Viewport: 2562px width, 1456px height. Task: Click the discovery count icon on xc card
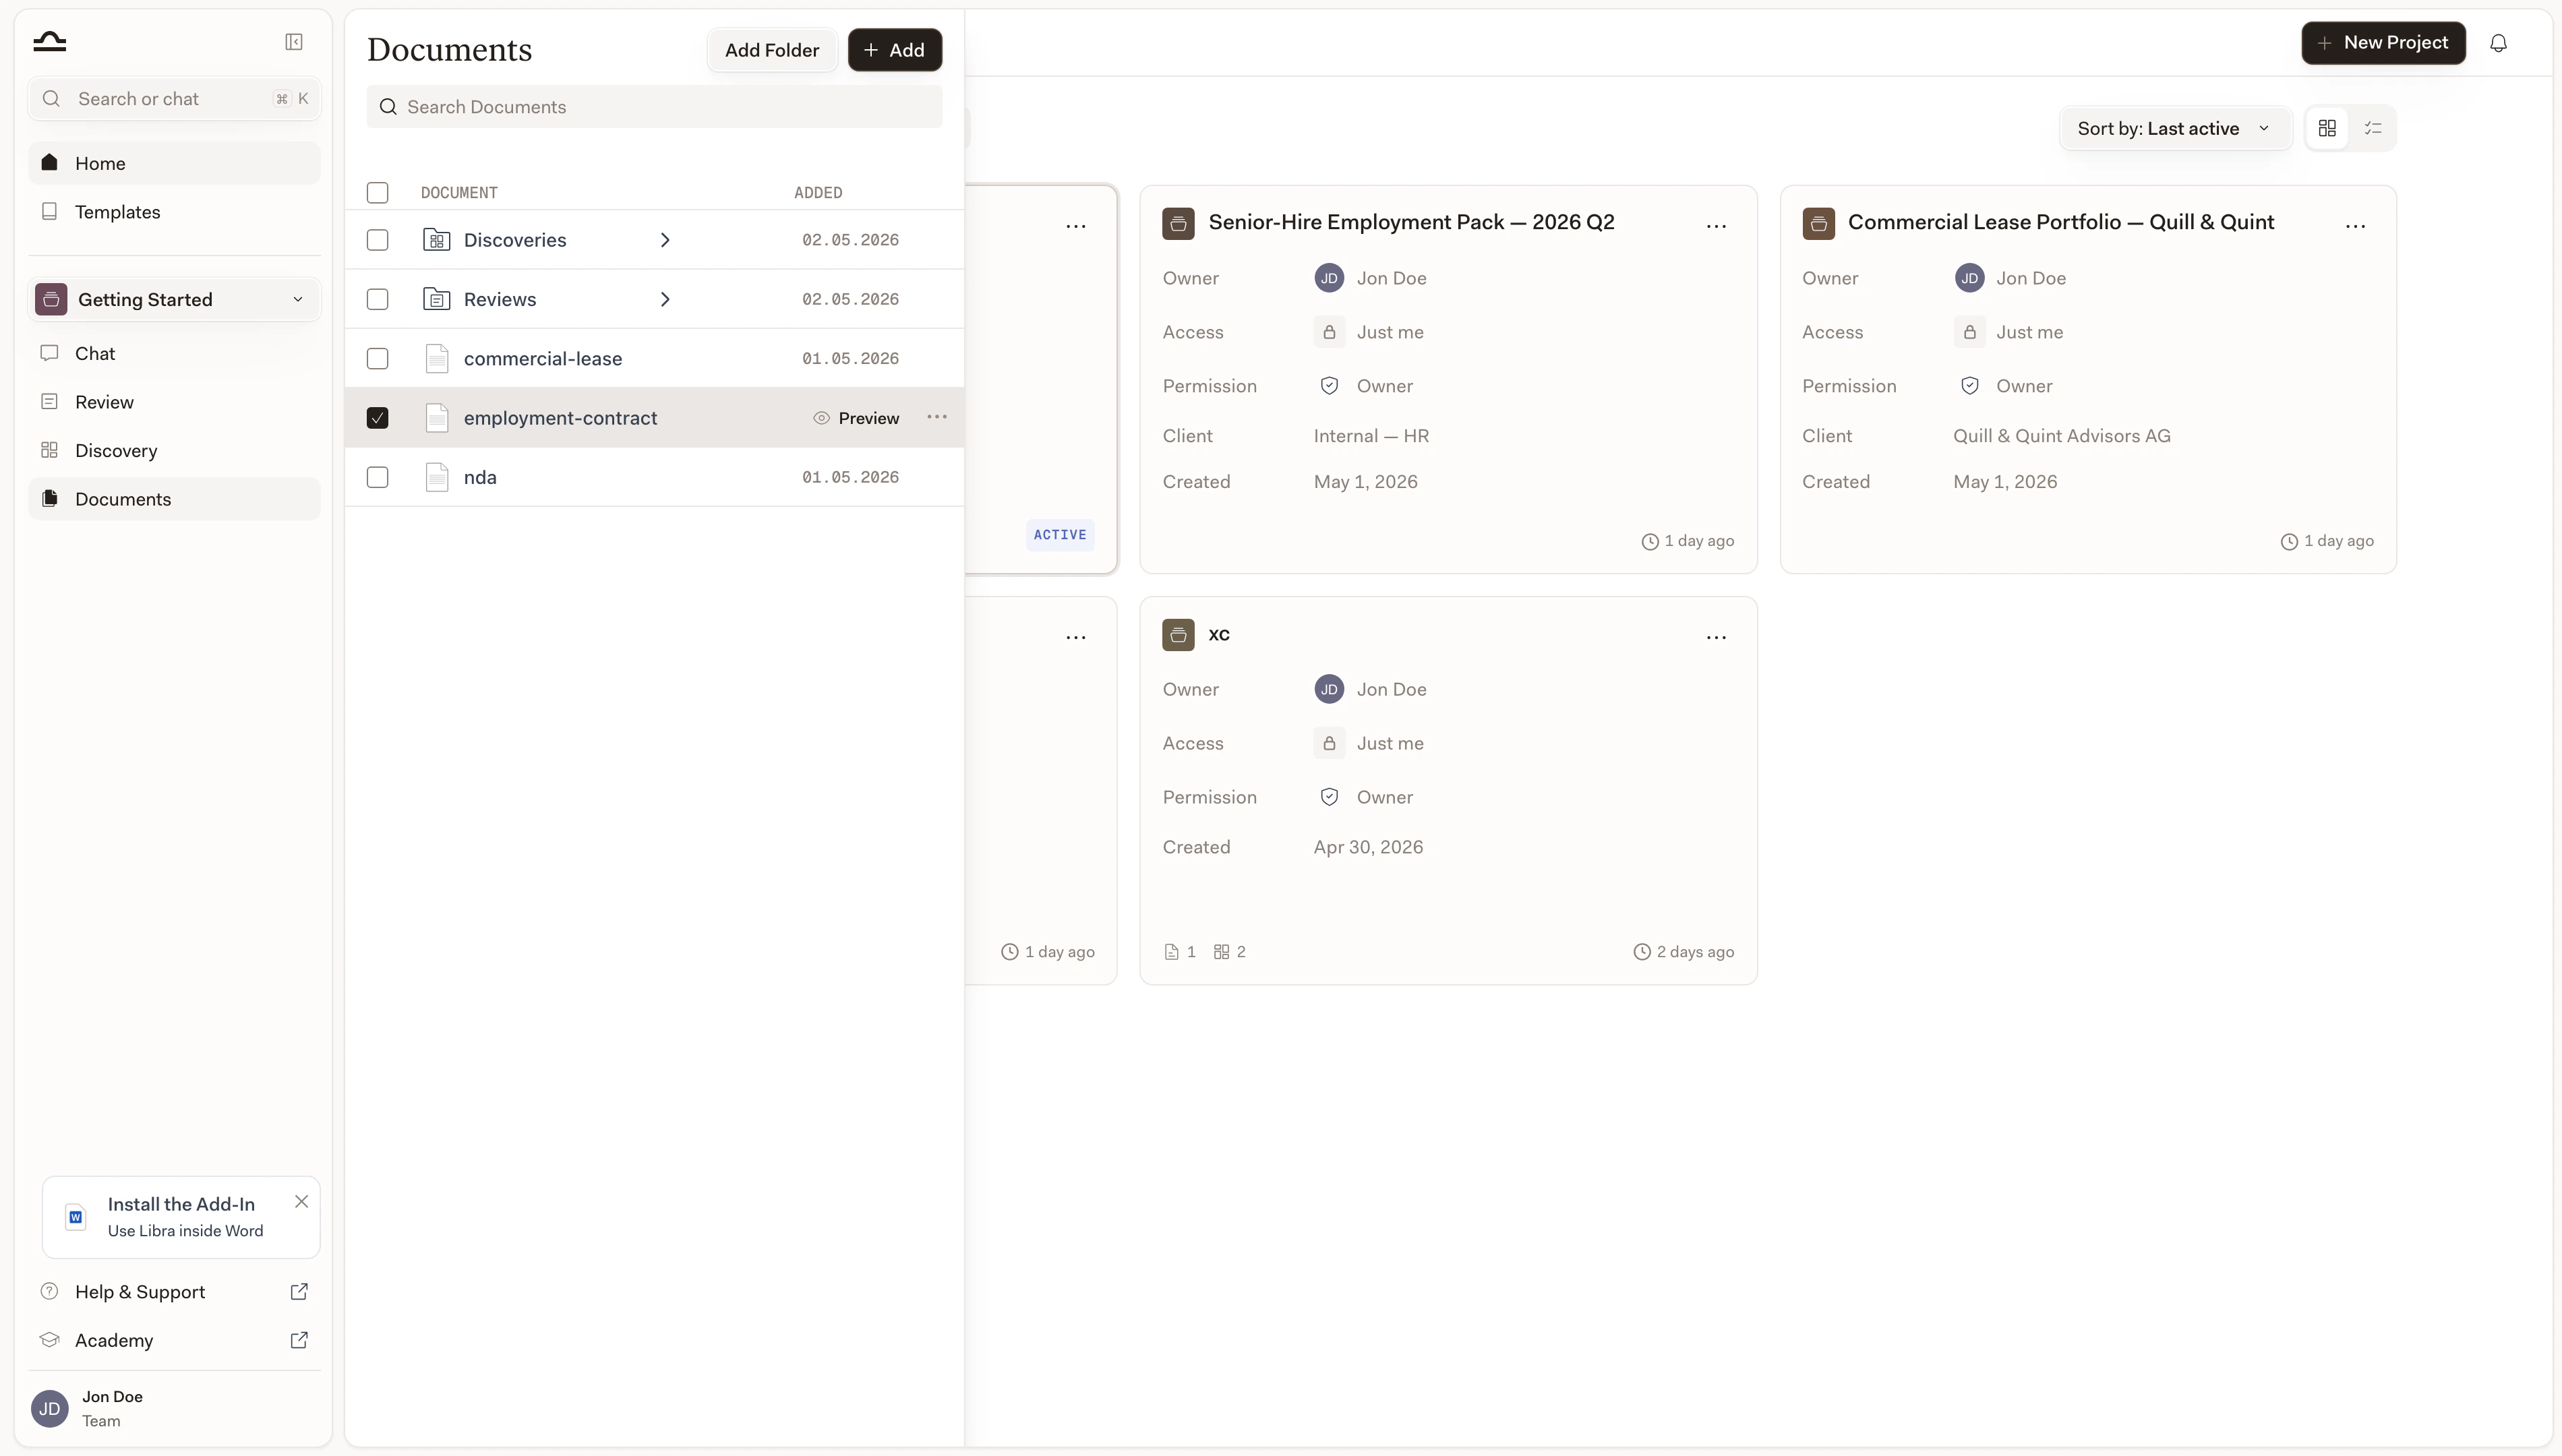point(1221,952)
